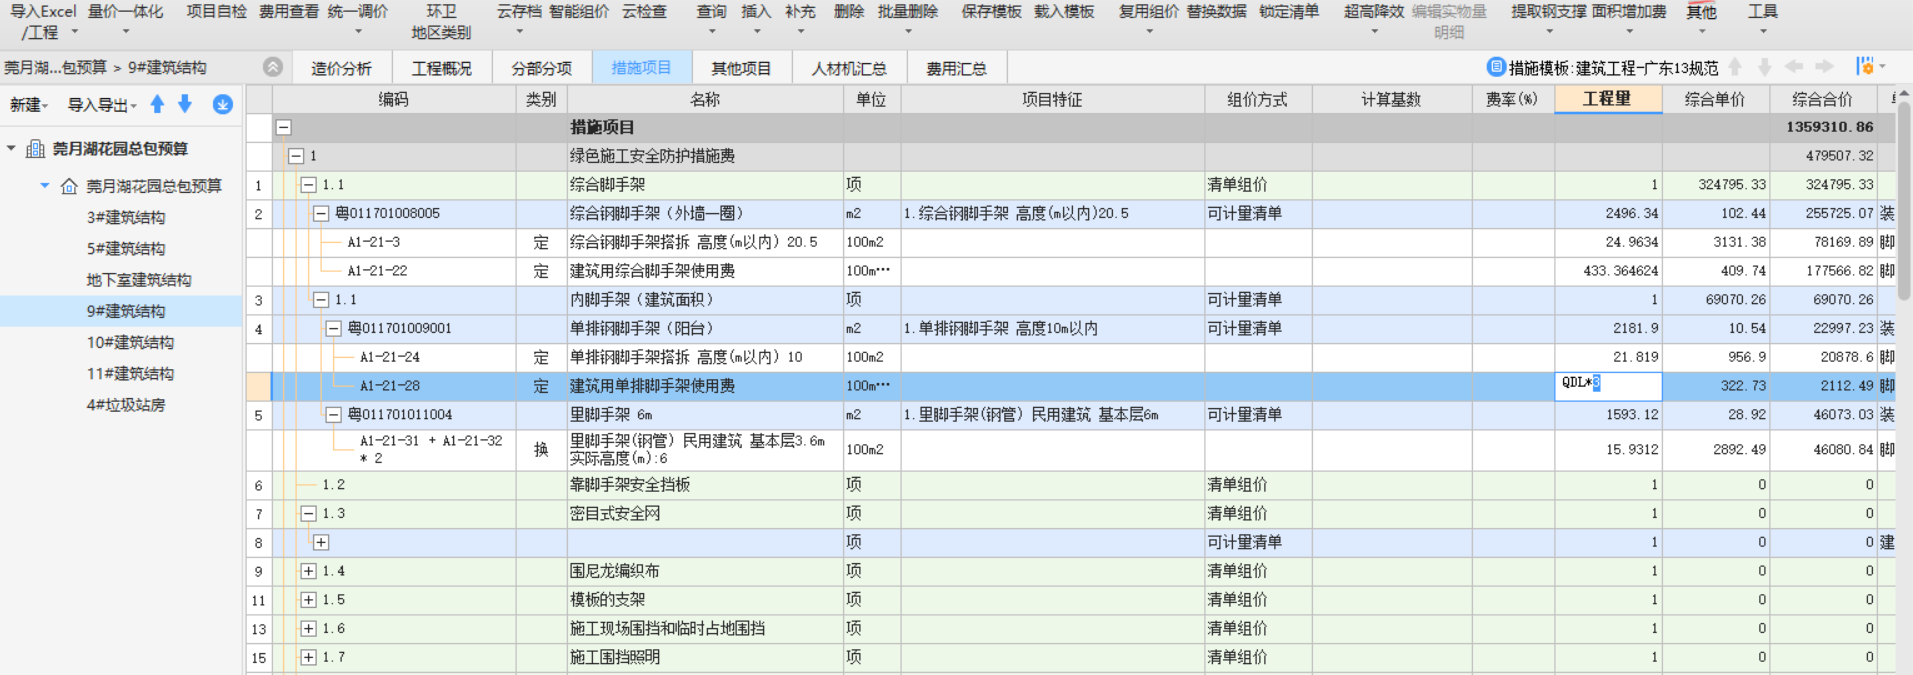Screen dimensions: 1913x675
Task: Select the 措施项目 tab
Action: point(641,68)
